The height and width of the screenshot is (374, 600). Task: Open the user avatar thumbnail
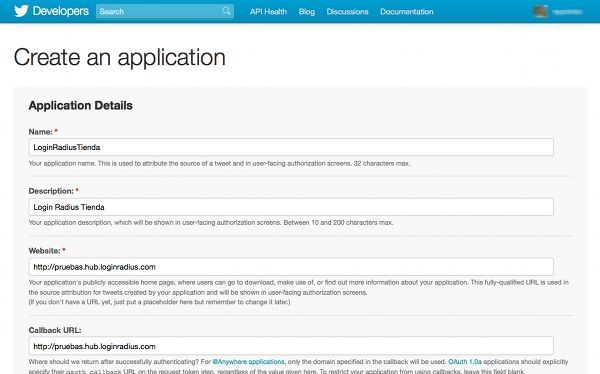pos(540,11)
